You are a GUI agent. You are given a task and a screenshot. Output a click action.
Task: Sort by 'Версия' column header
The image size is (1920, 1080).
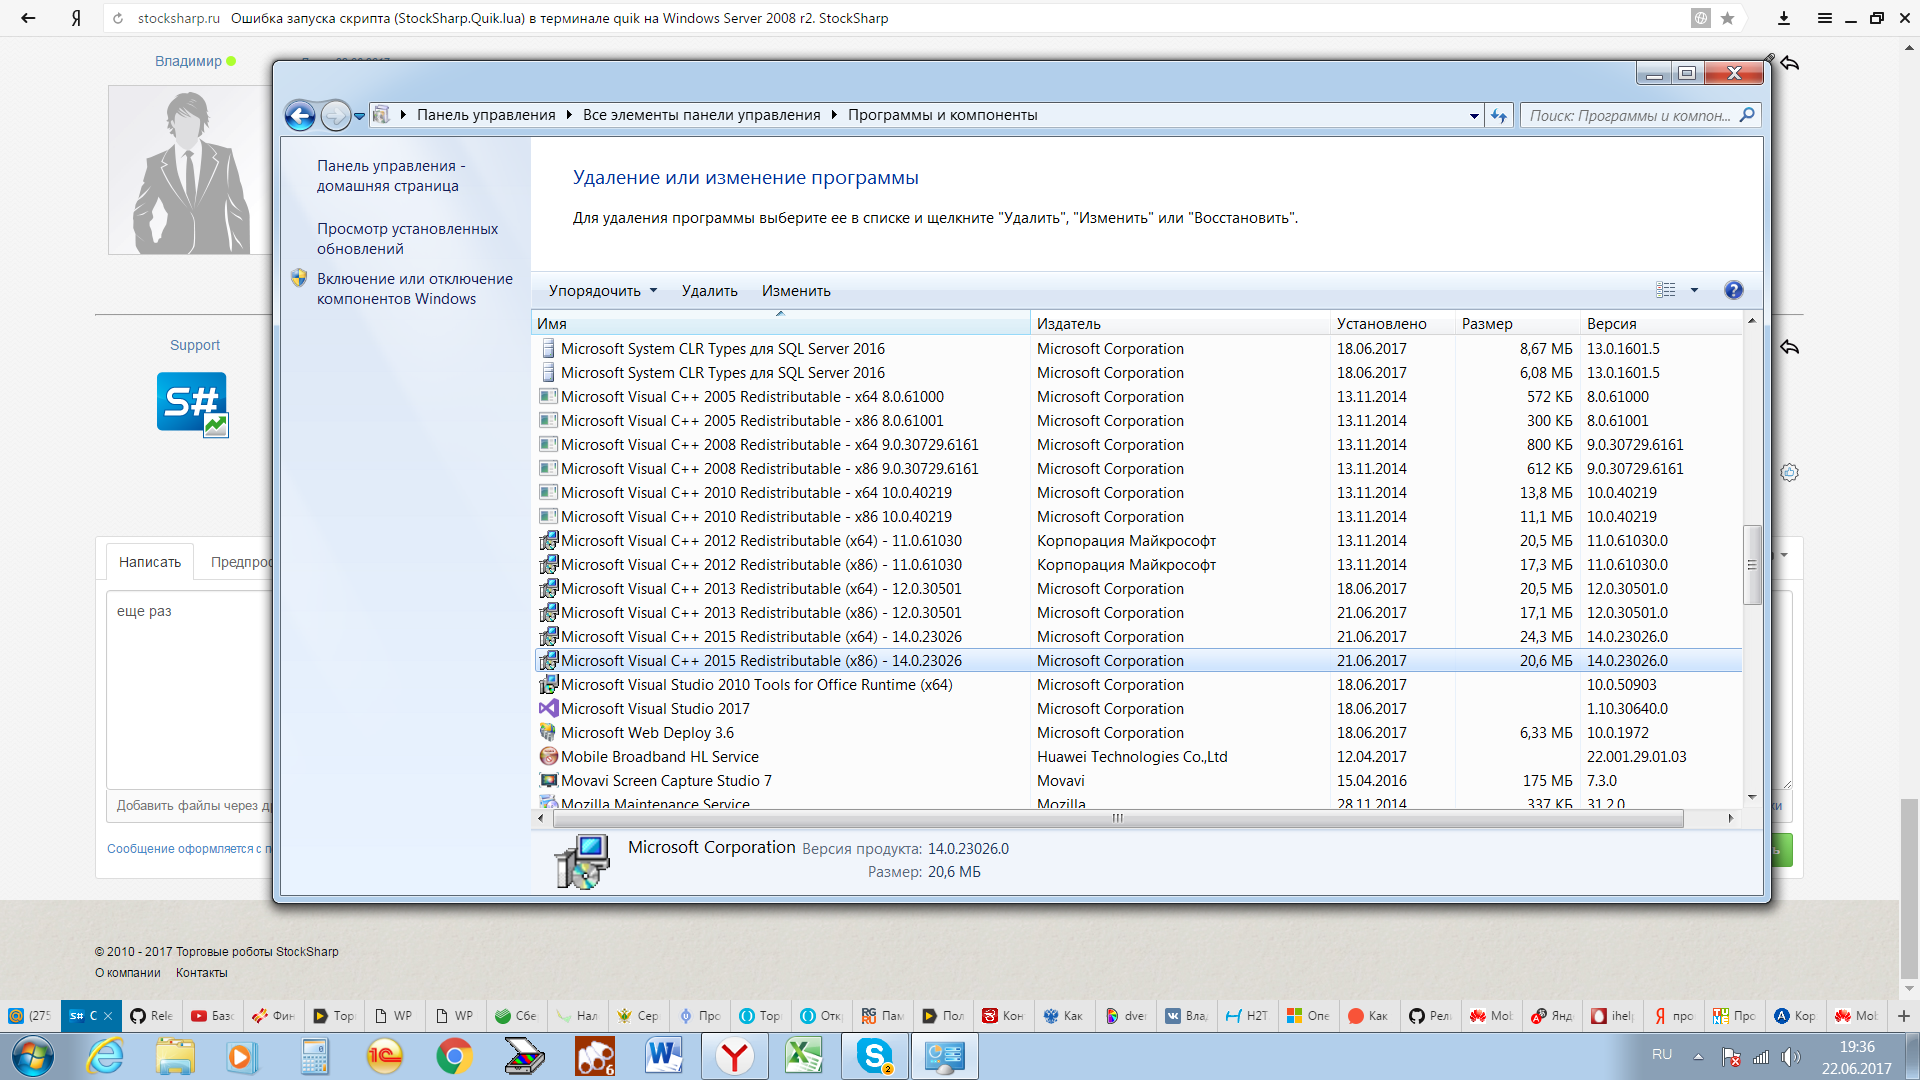(1660, 323)
